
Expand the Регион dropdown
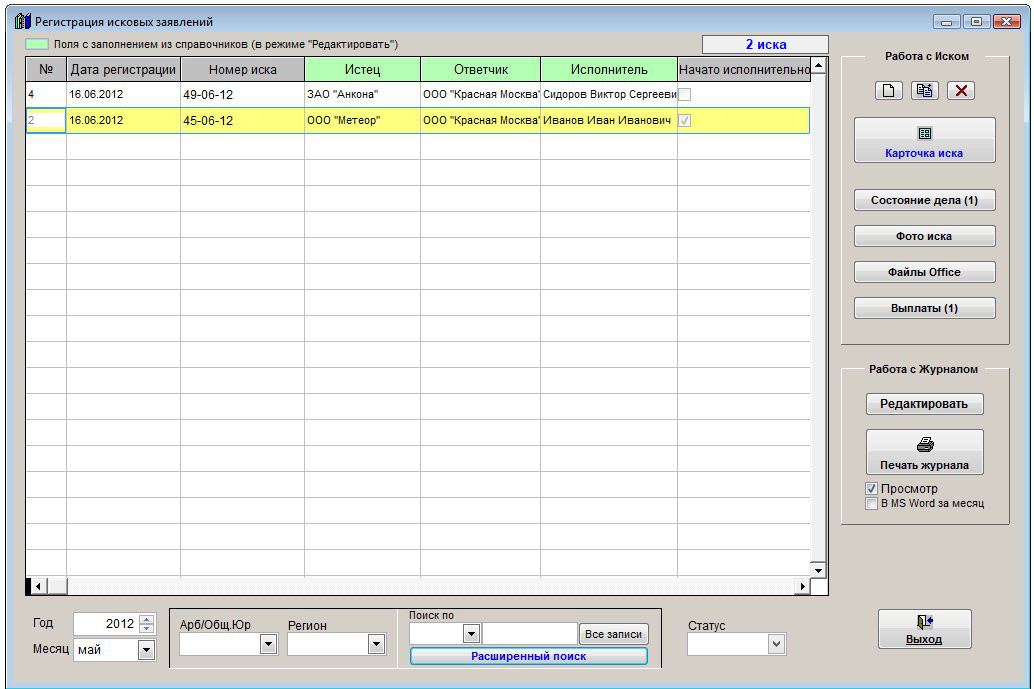click(x=377, y=644)
